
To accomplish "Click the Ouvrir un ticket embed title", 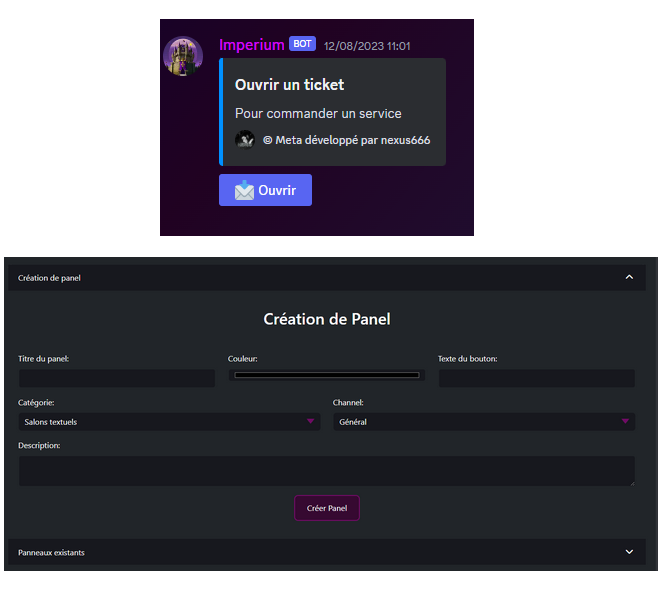I will click(290, 85).
